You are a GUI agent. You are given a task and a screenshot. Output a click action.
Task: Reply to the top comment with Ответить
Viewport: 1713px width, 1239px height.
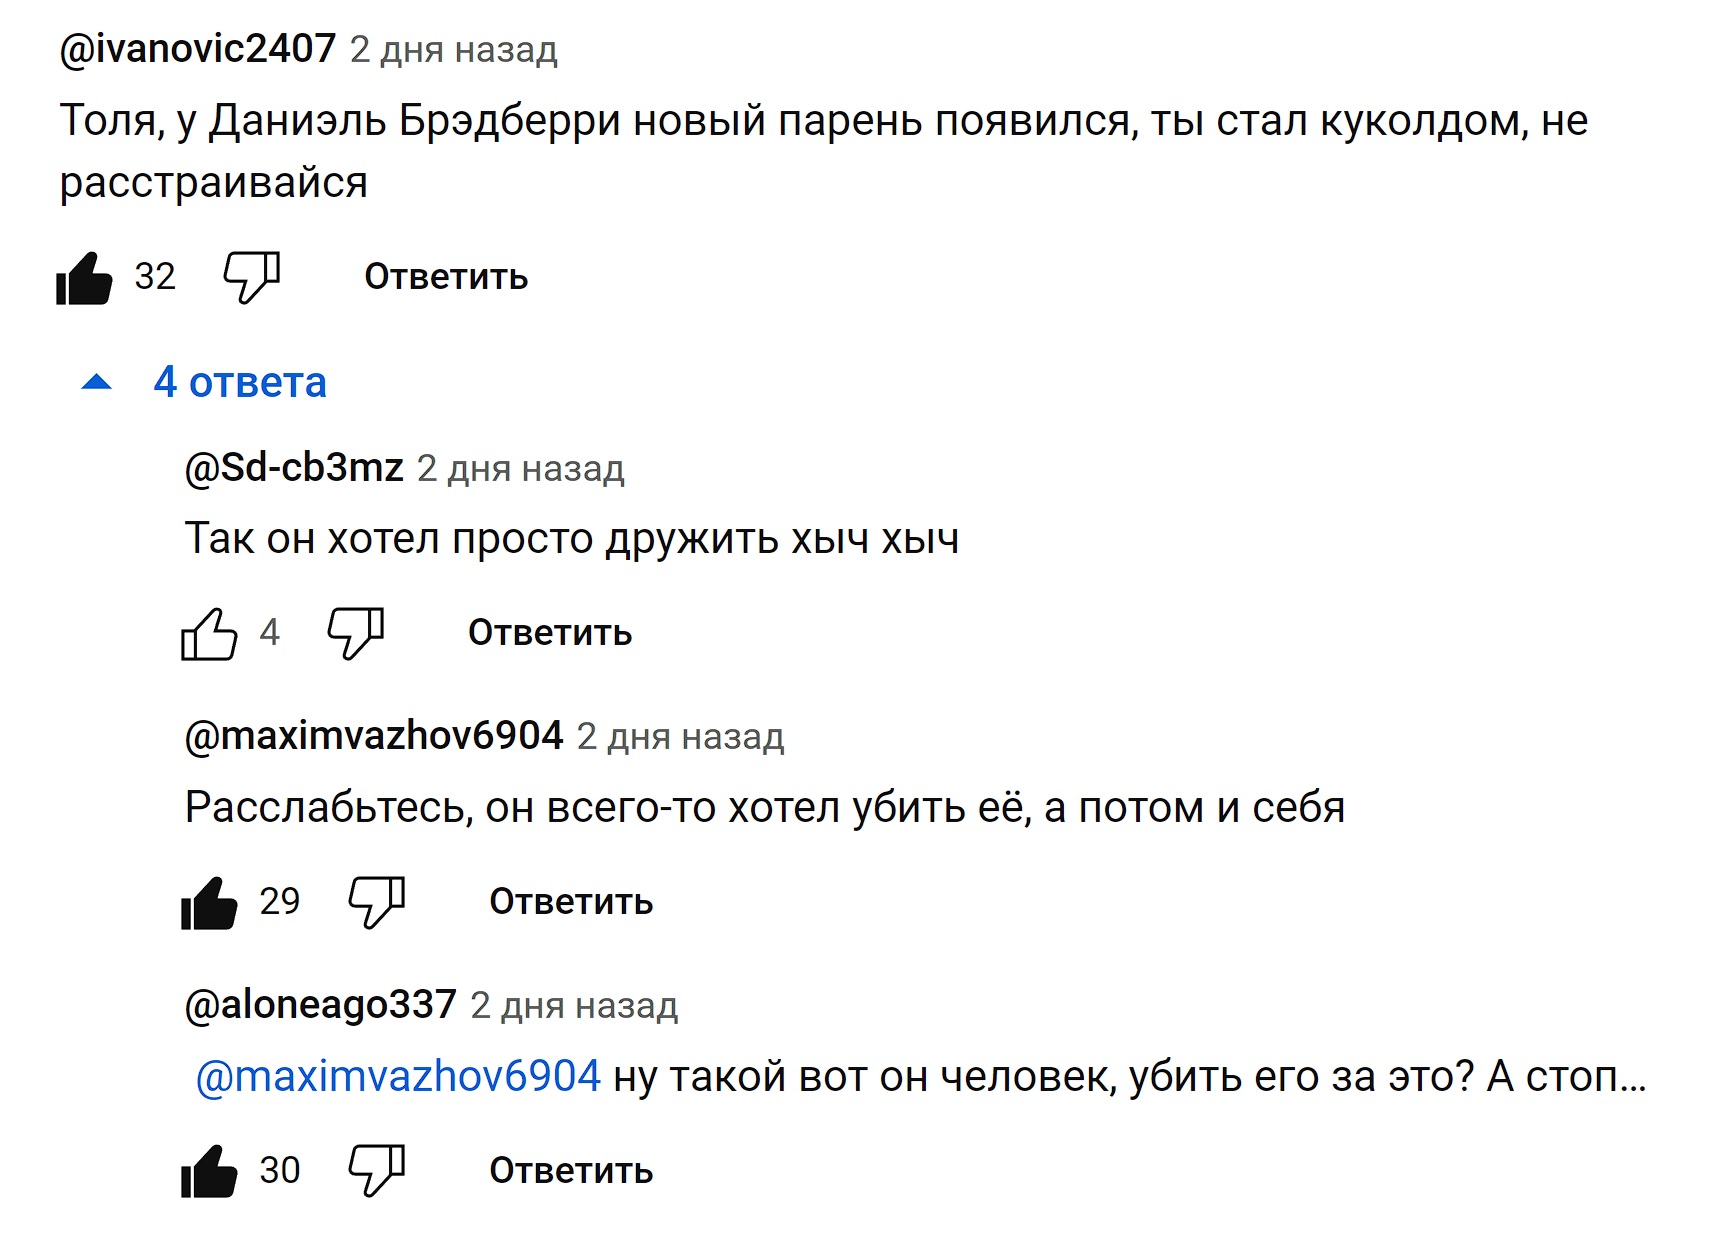[x=446, y=277]
